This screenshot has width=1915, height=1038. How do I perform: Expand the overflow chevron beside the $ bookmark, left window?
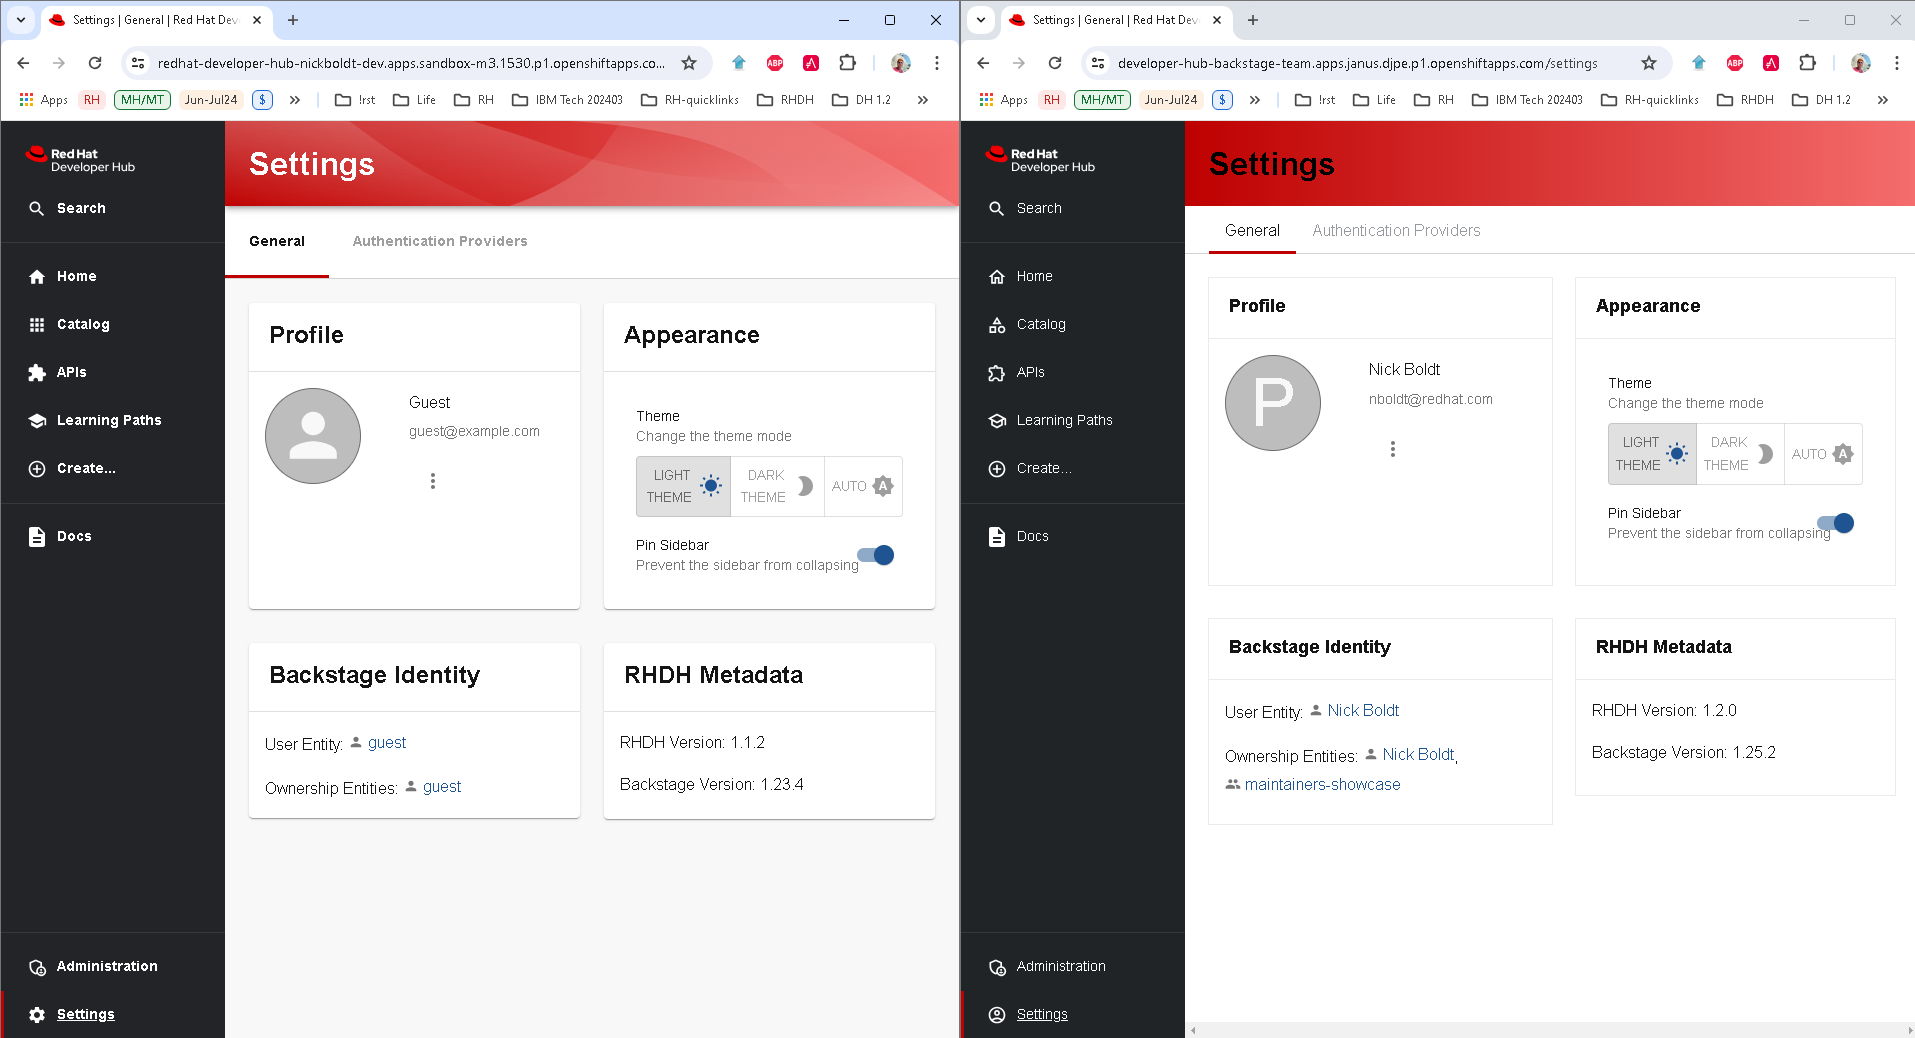[295, 100]
